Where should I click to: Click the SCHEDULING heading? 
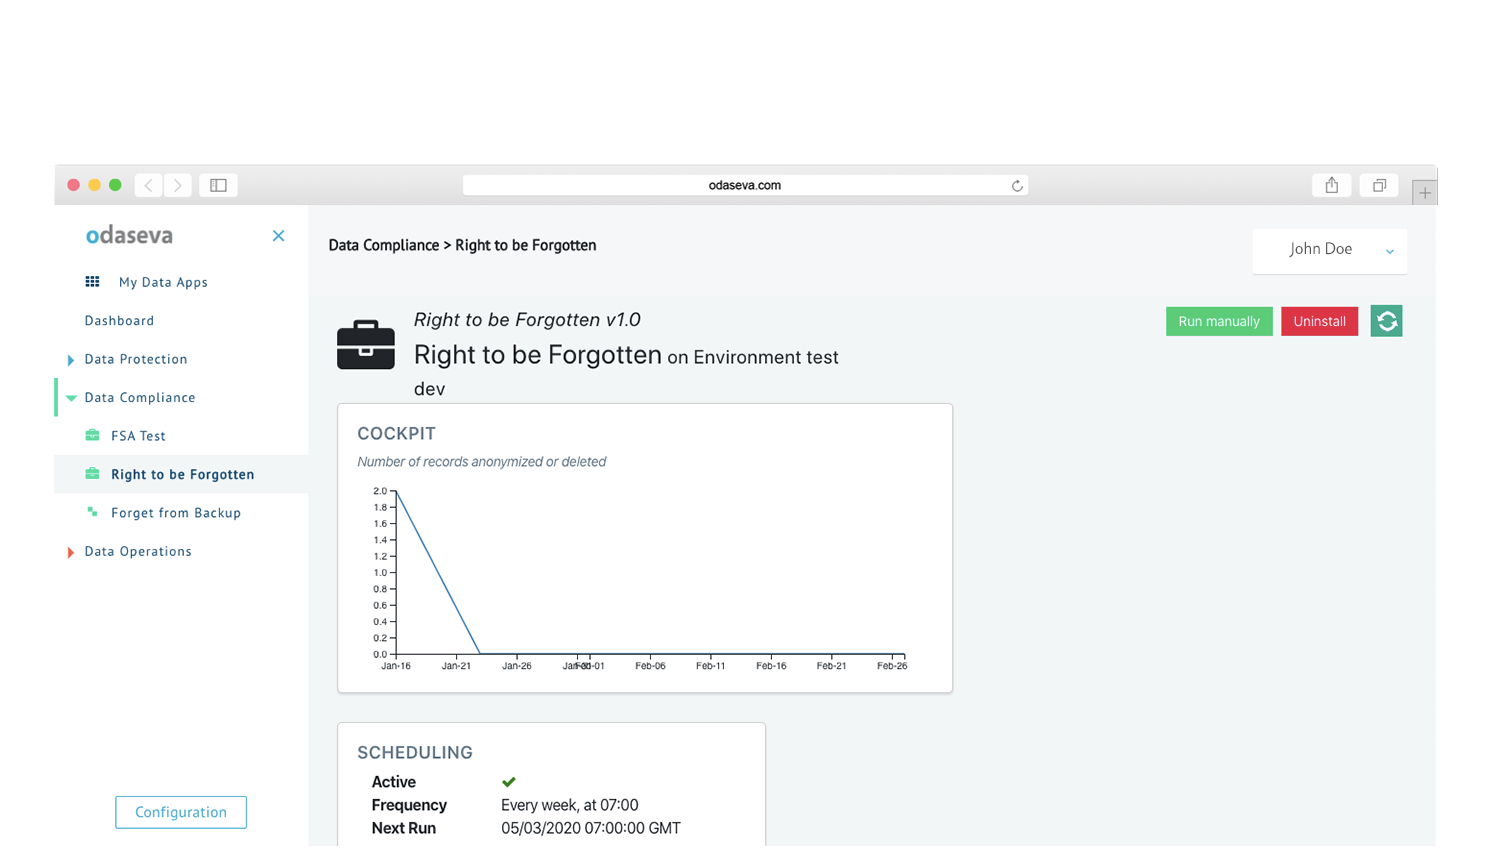pyautogui.click(x=415, y=753)
